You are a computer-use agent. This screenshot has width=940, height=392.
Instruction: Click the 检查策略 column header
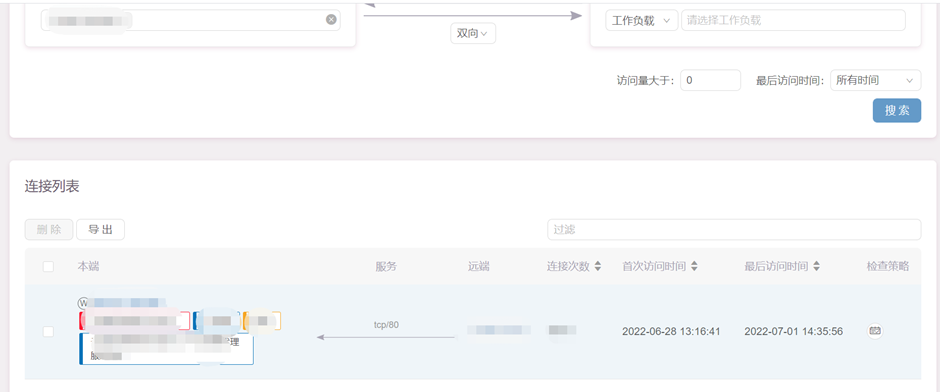click(x=888, y=267)
